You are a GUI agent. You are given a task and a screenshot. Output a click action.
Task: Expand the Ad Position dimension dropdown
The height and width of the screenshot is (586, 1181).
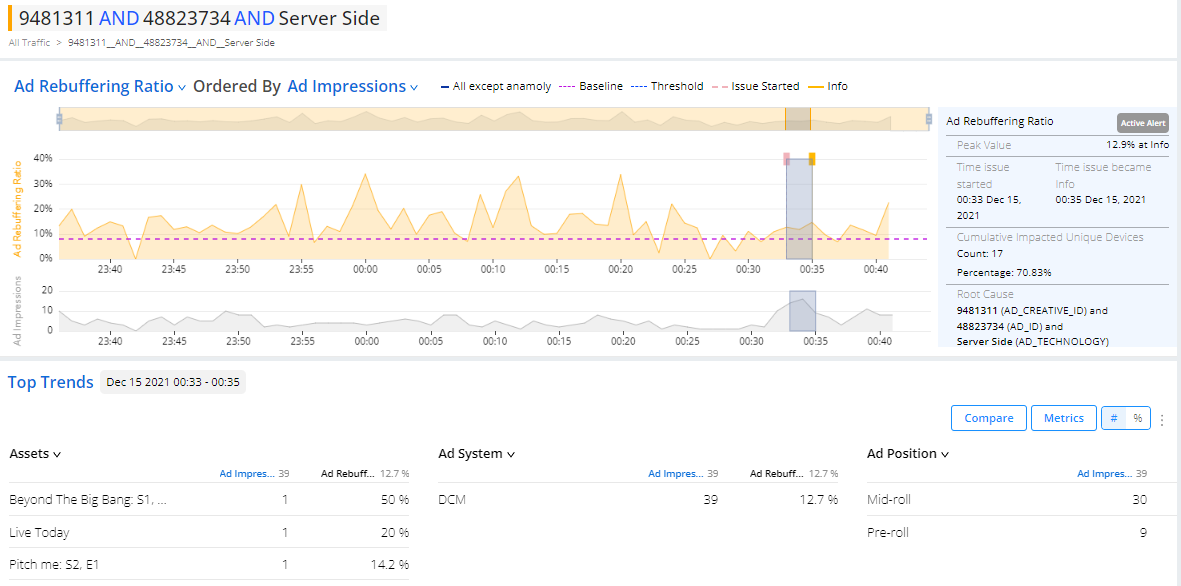point(907,454)
